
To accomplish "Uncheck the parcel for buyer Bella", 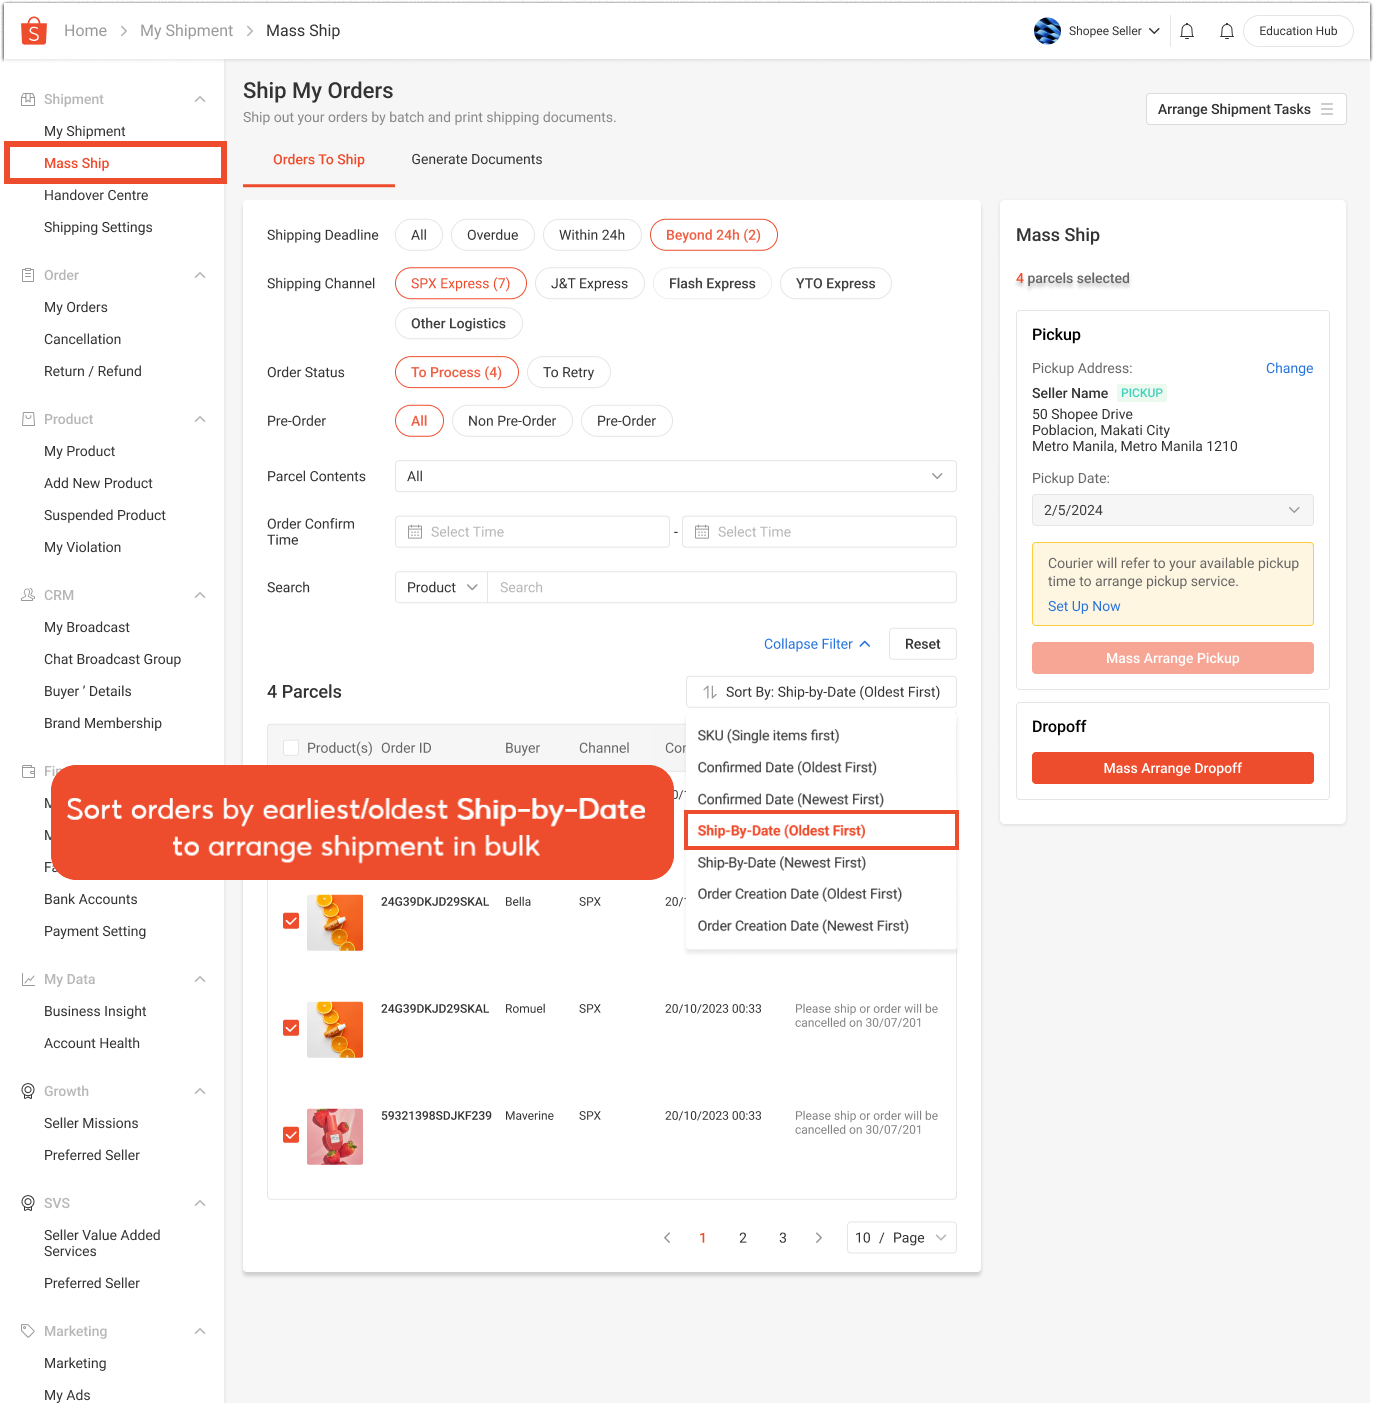I will (291, 920).
